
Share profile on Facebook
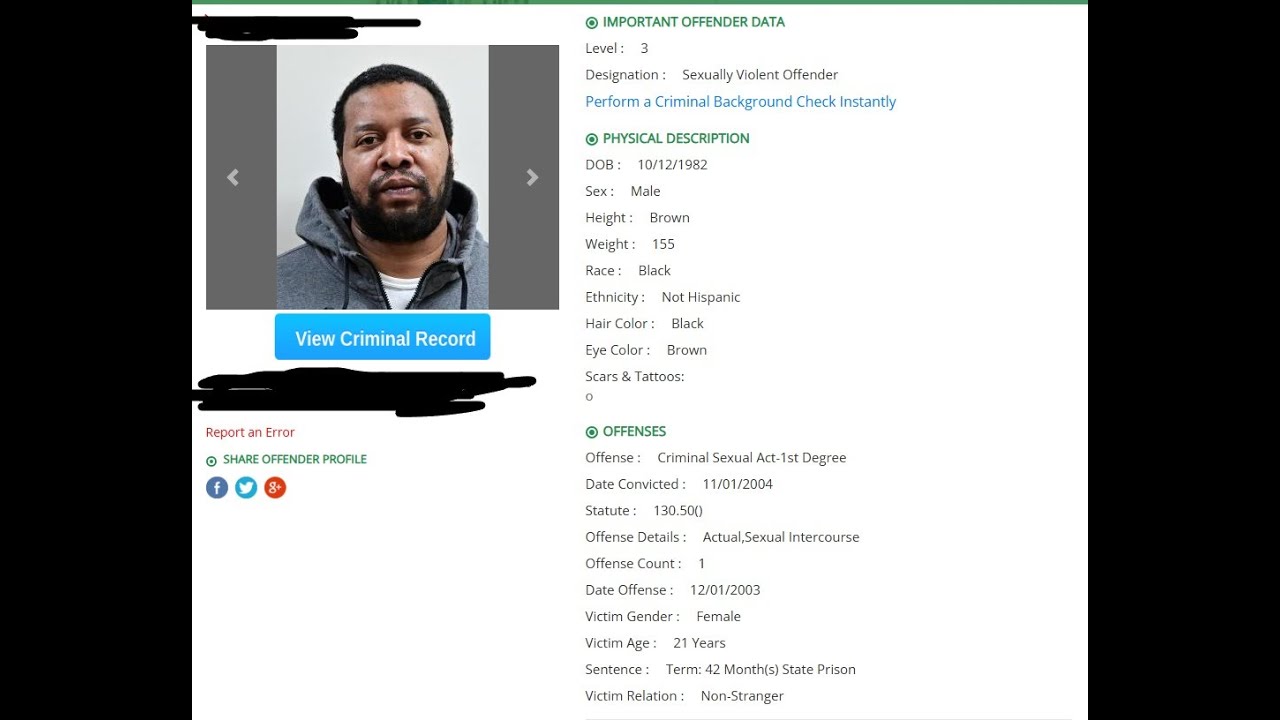coord(217,488)
